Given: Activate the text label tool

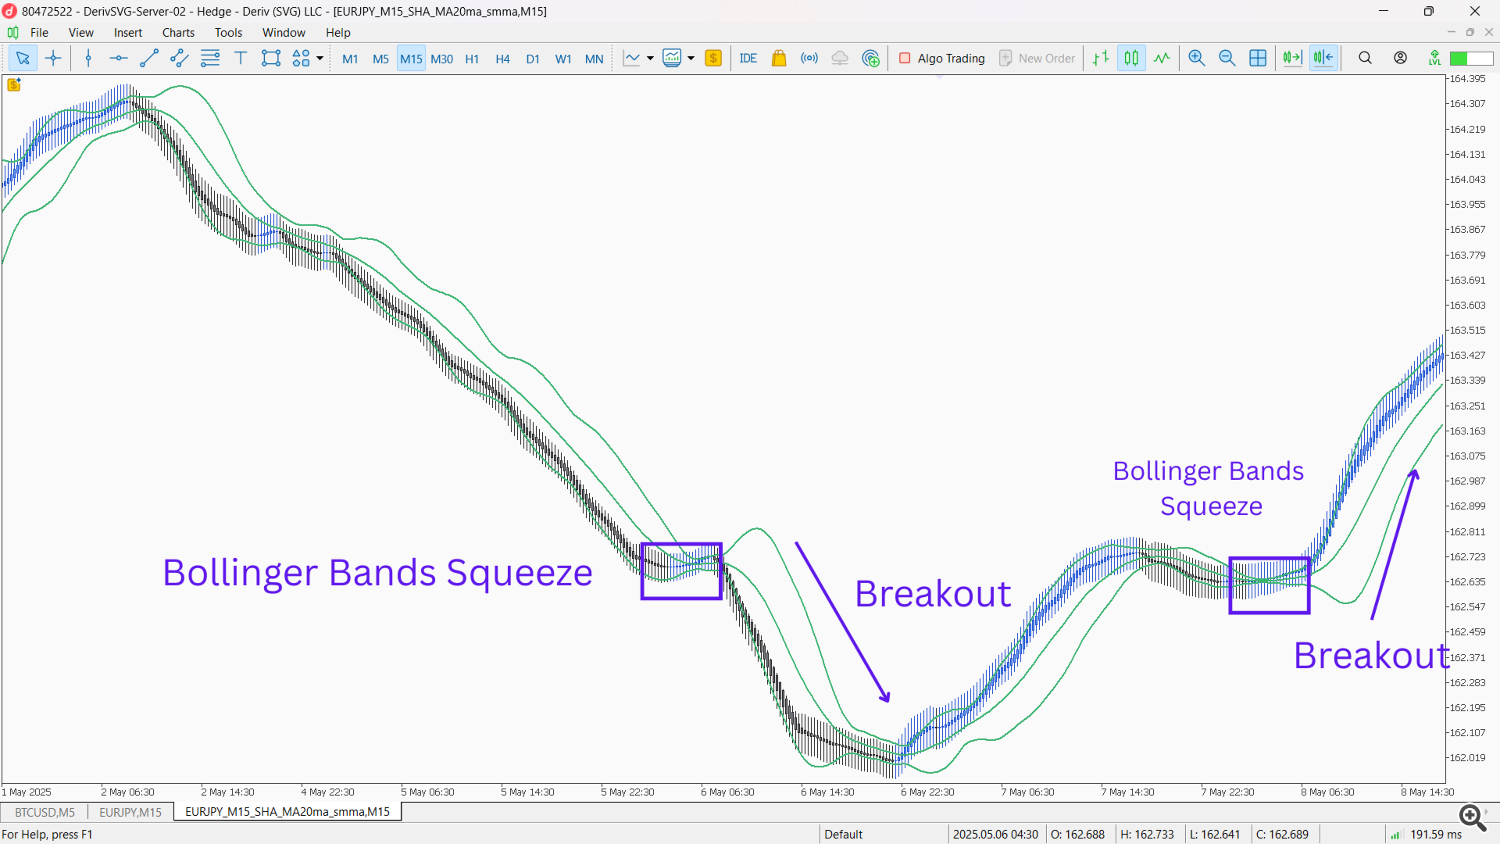Looking at the screenshot, I should click(240, 58).
